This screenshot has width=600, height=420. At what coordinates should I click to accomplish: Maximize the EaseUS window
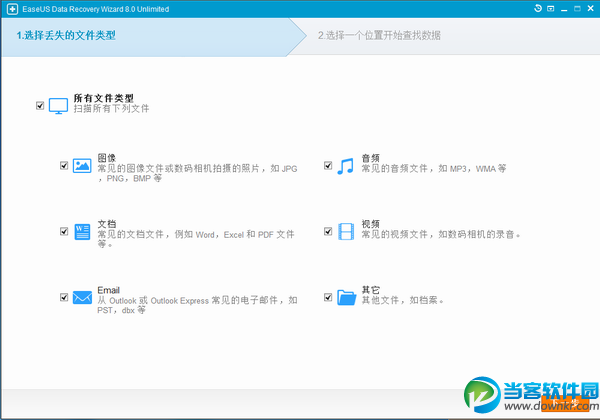[577, 9]
